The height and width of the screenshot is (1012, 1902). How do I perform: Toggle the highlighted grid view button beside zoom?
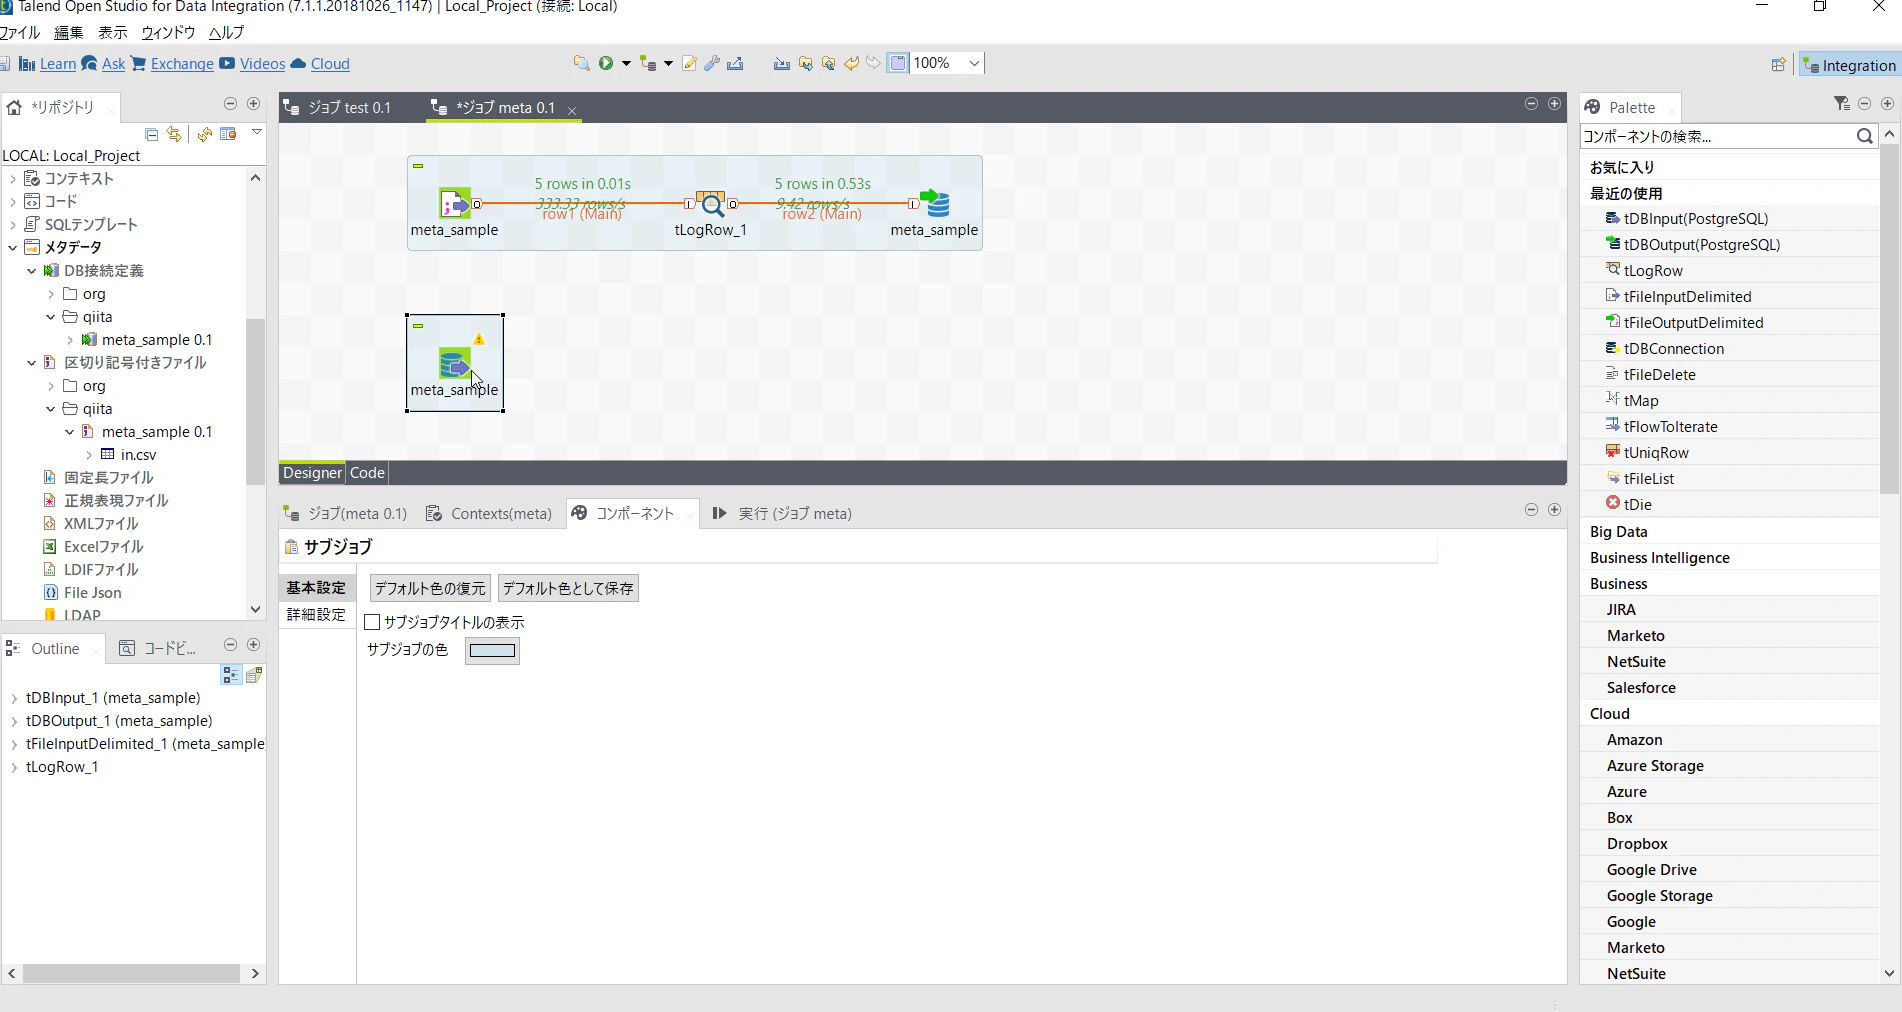pyautogui.click(x=898, y=63)
